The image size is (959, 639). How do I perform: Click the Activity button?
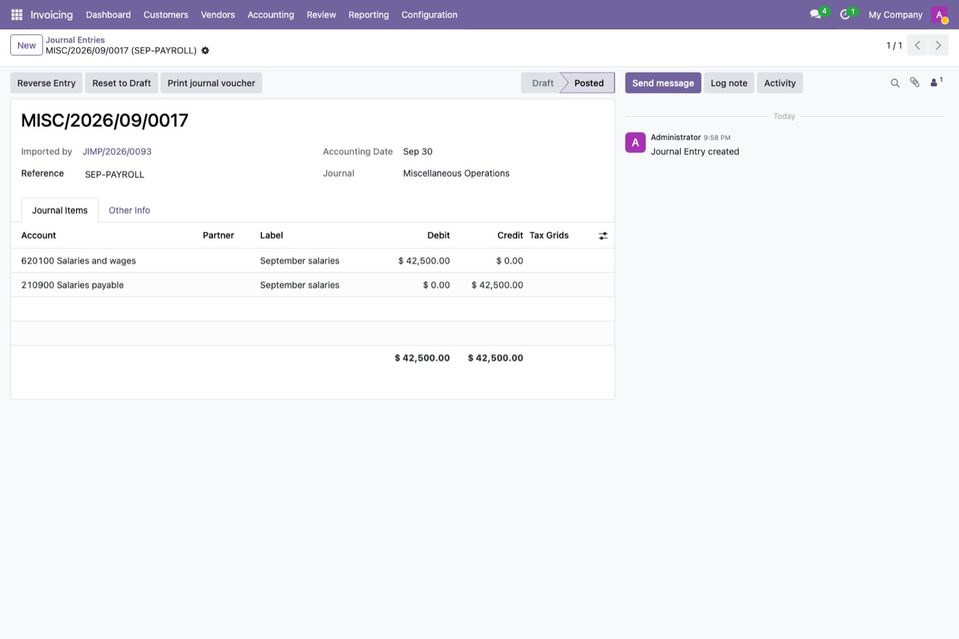tap(780, 83)
